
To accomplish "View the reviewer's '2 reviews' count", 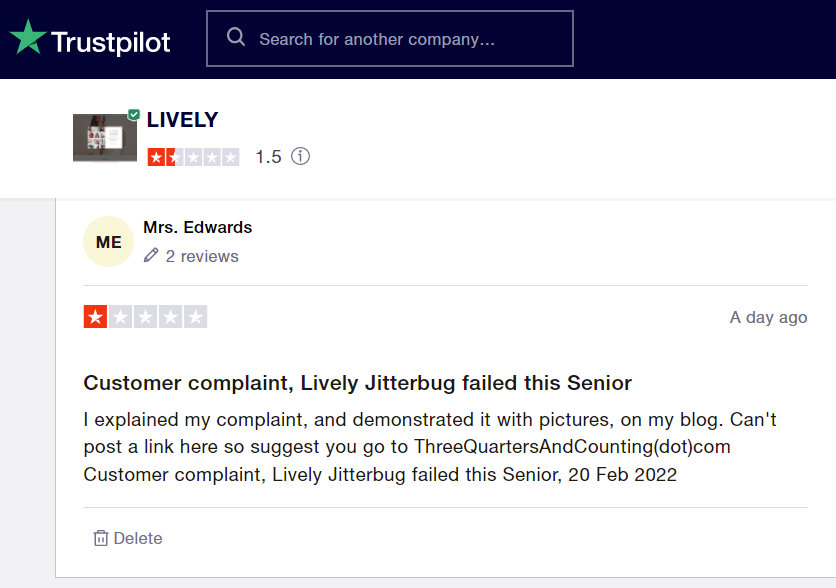I will tap(202, 256).
